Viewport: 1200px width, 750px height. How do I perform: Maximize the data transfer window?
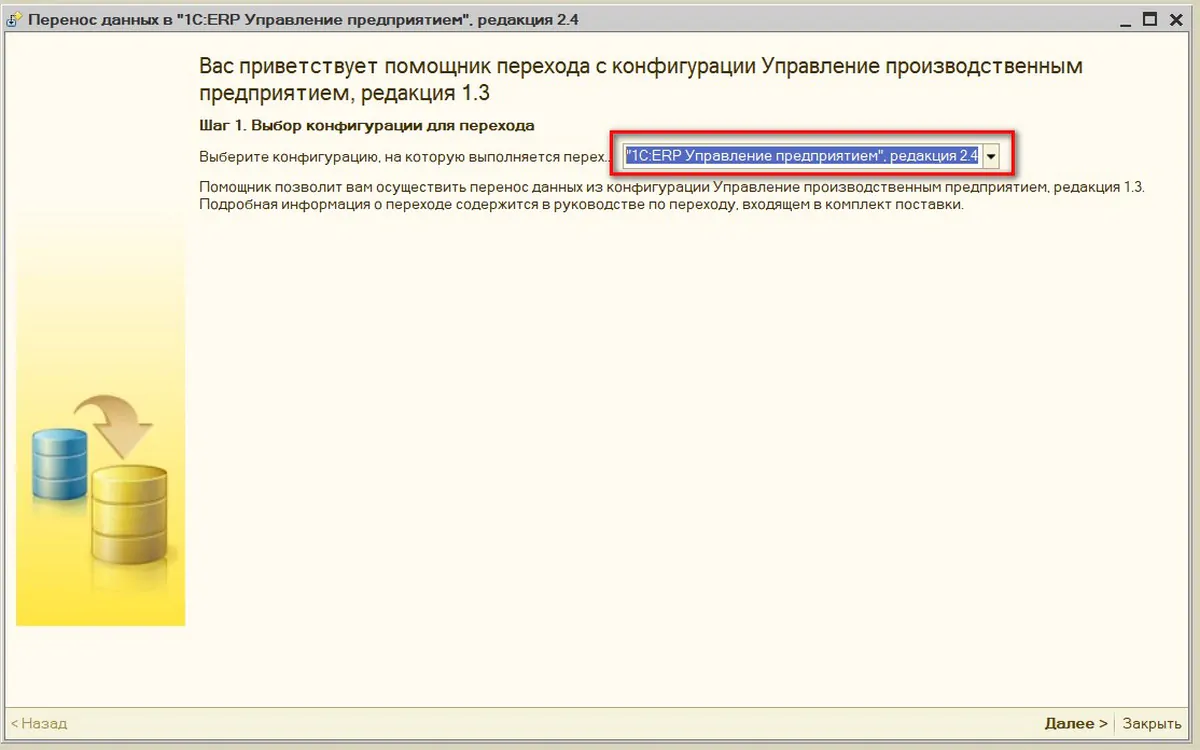[x=1149, y=19]
